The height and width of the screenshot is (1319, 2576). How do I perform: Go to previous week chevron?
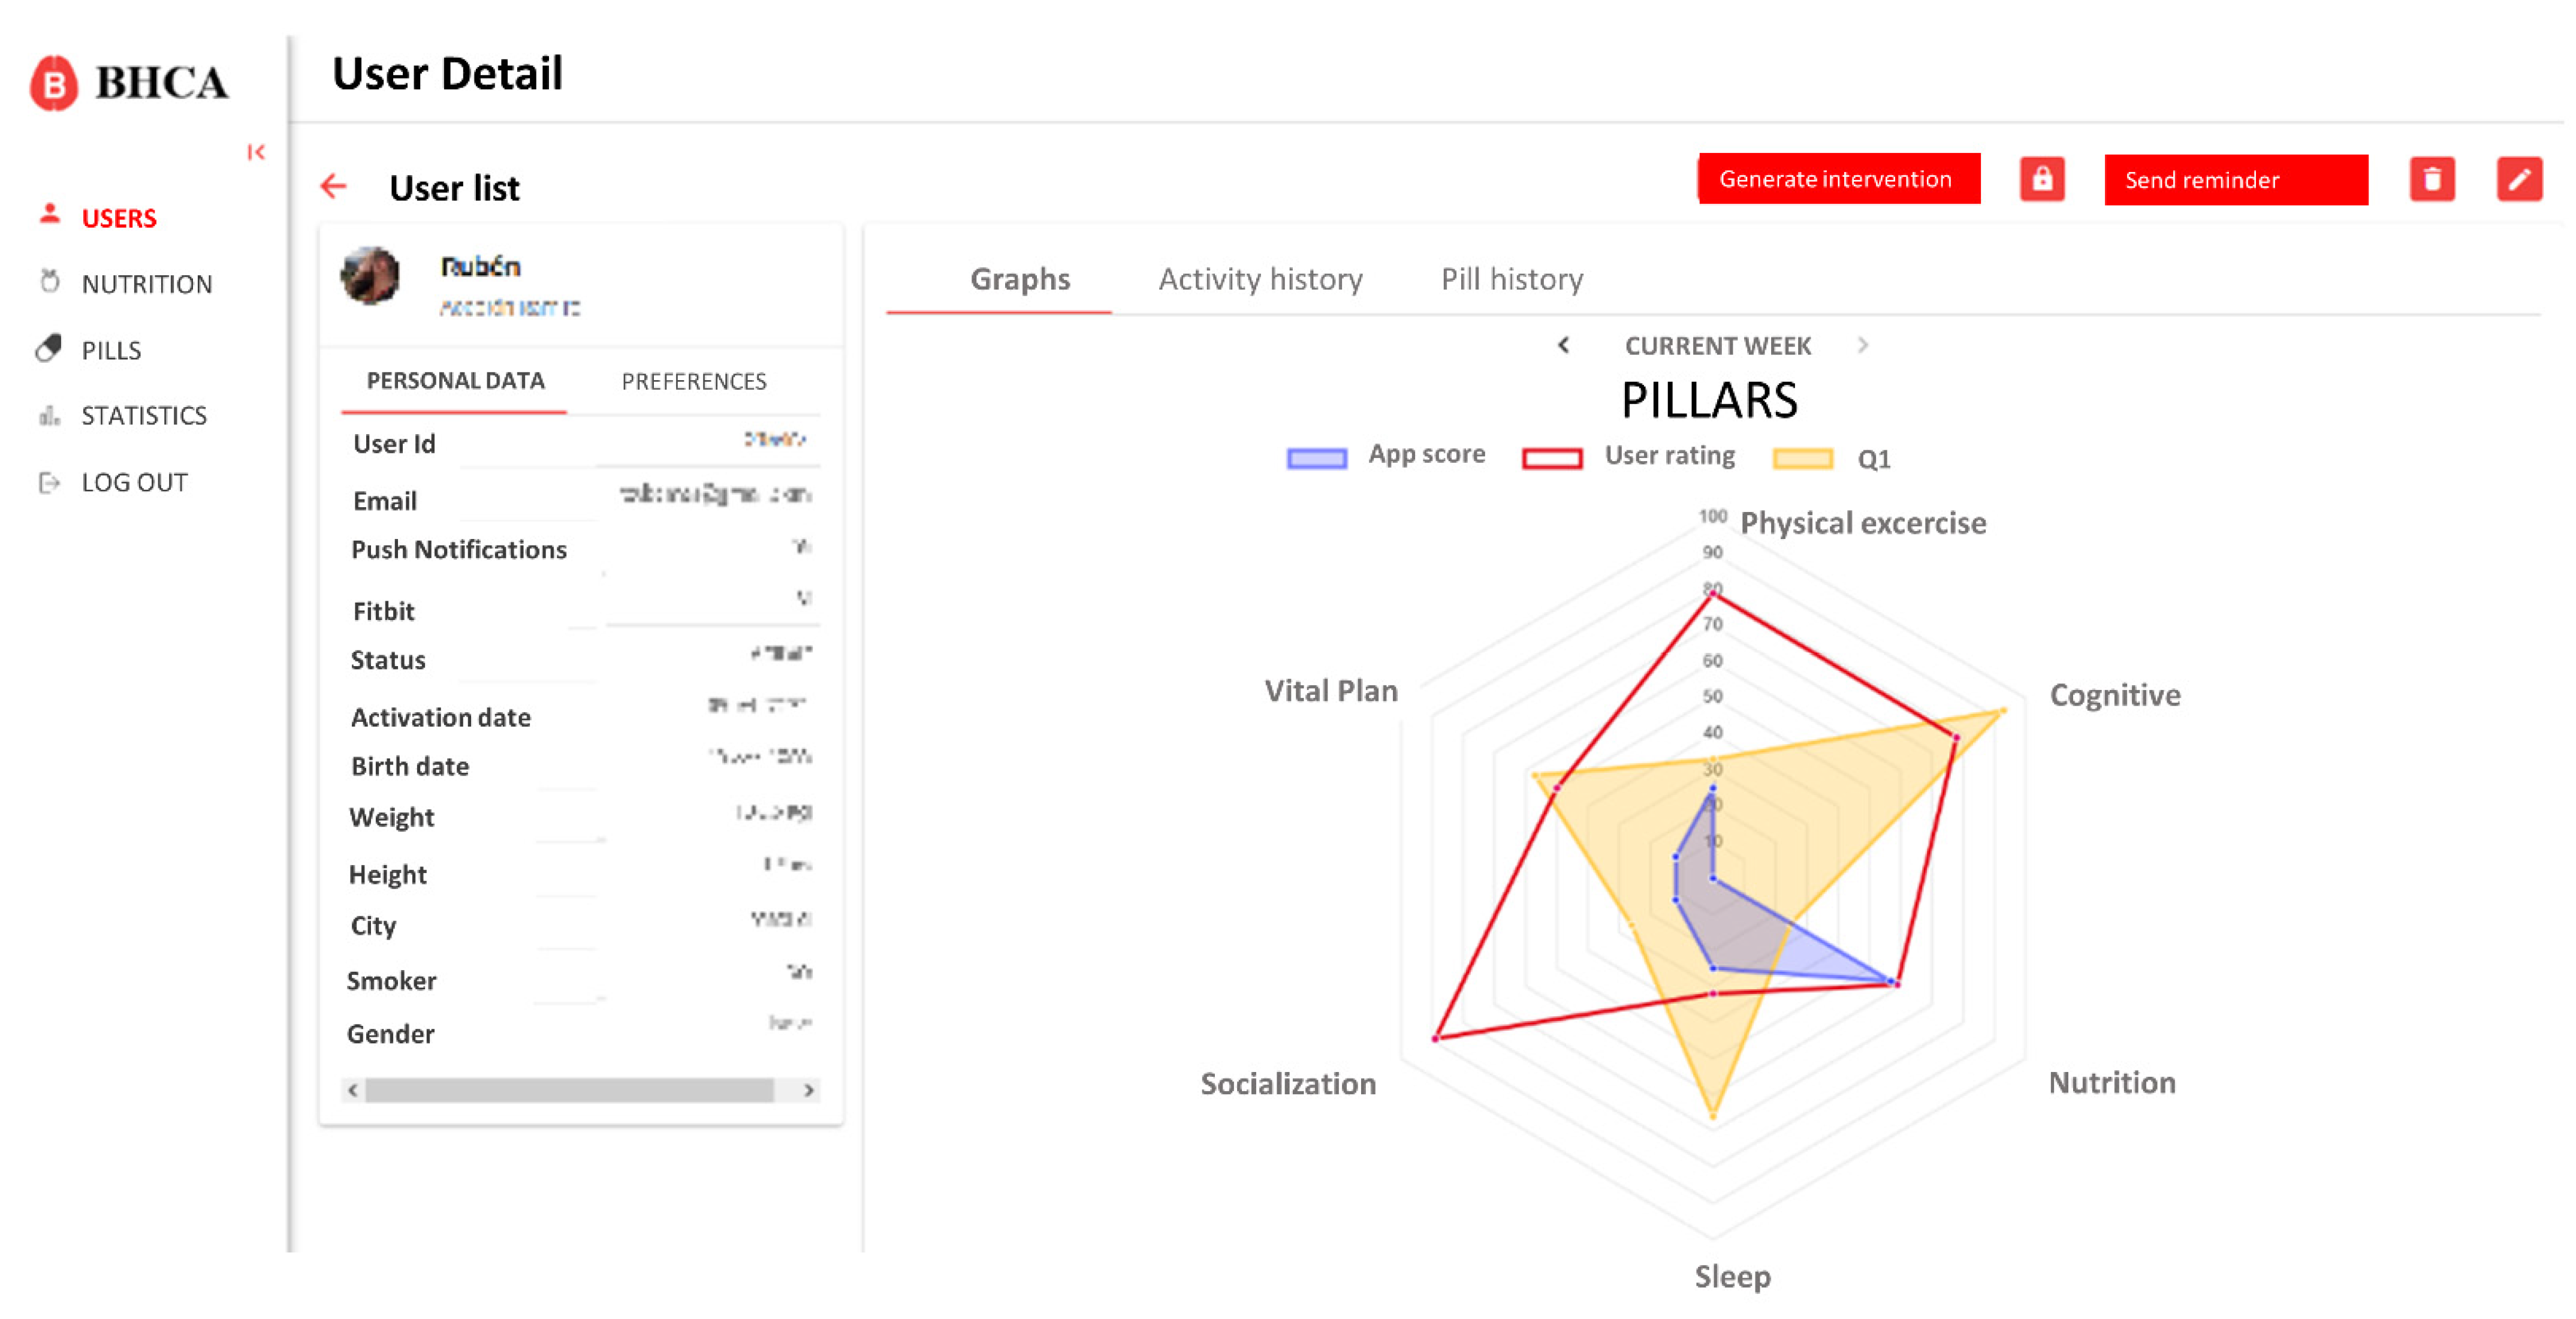tap(1563, 345)
